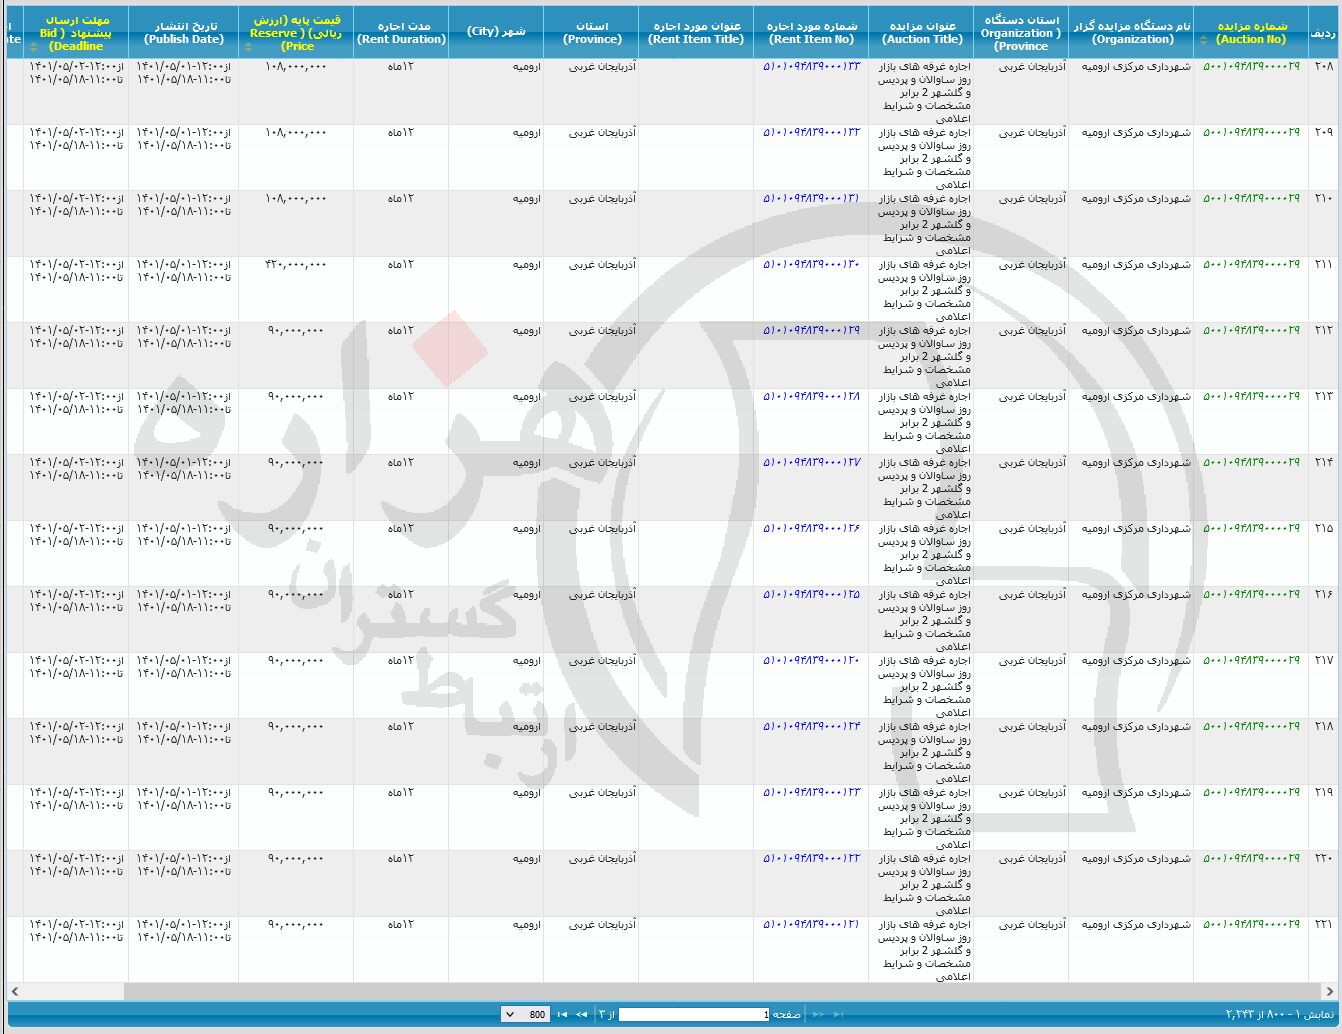
Task: Click the Province (استان) column header
Action: coord(591,33)
